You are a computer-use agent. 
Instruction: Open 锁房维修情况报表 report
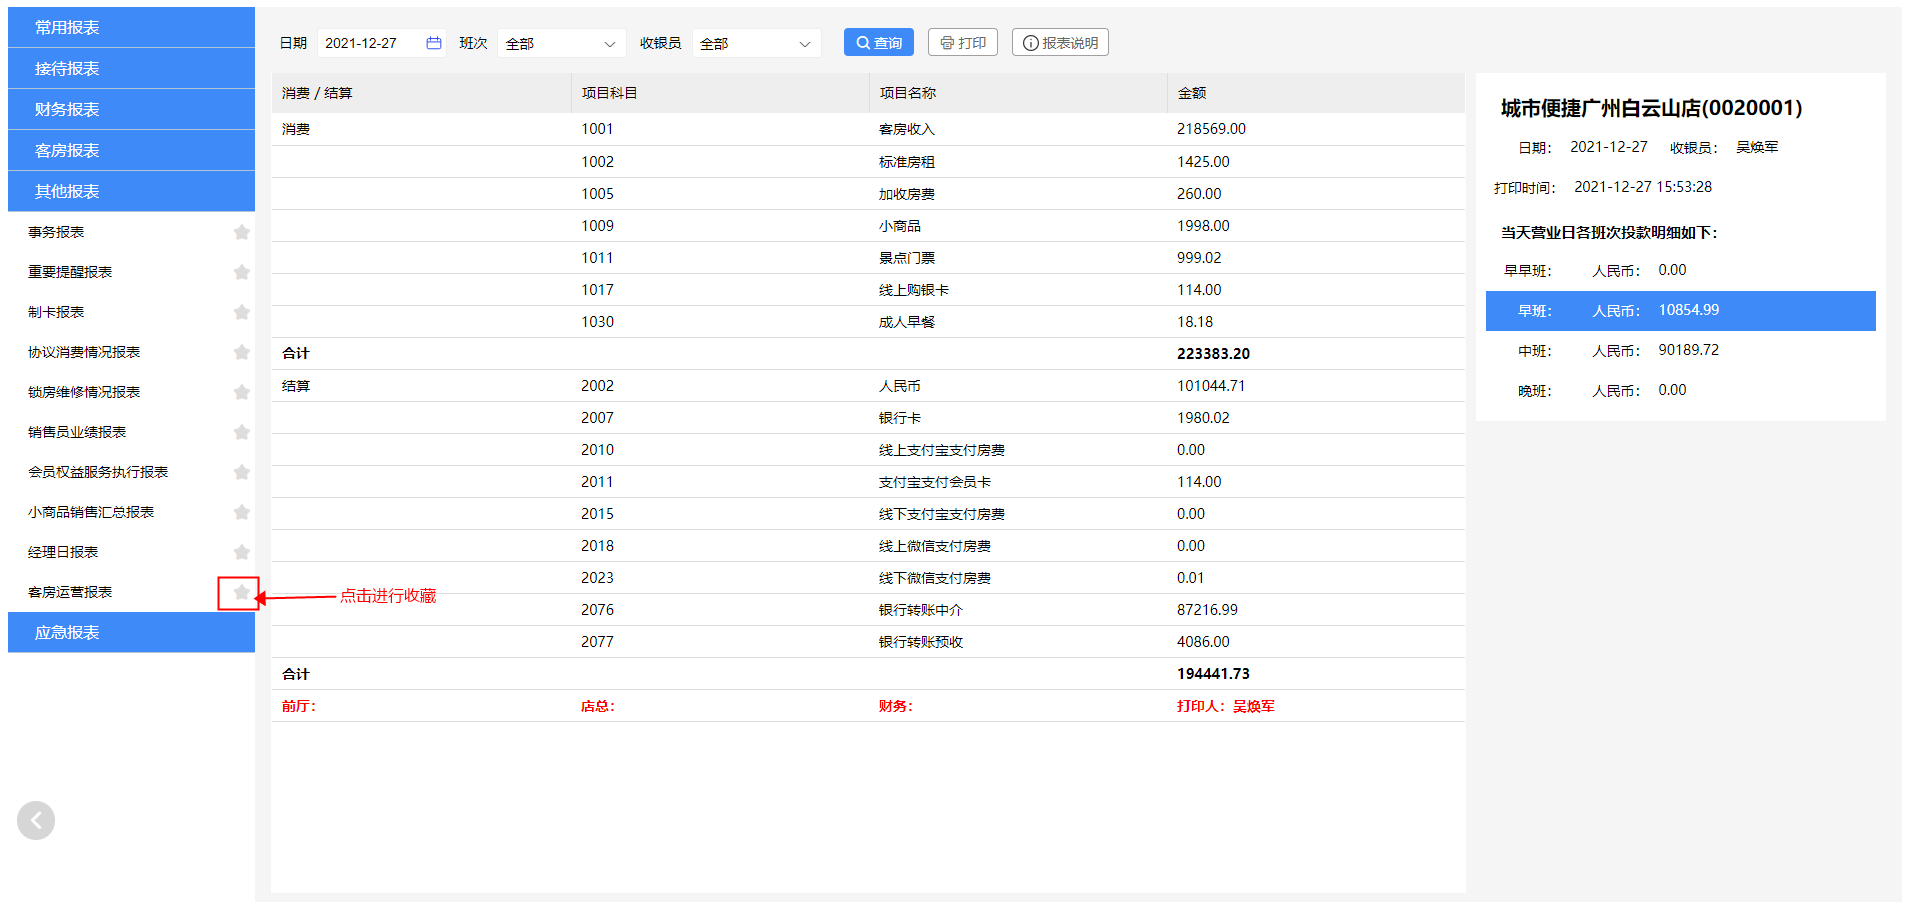point(84,392)
